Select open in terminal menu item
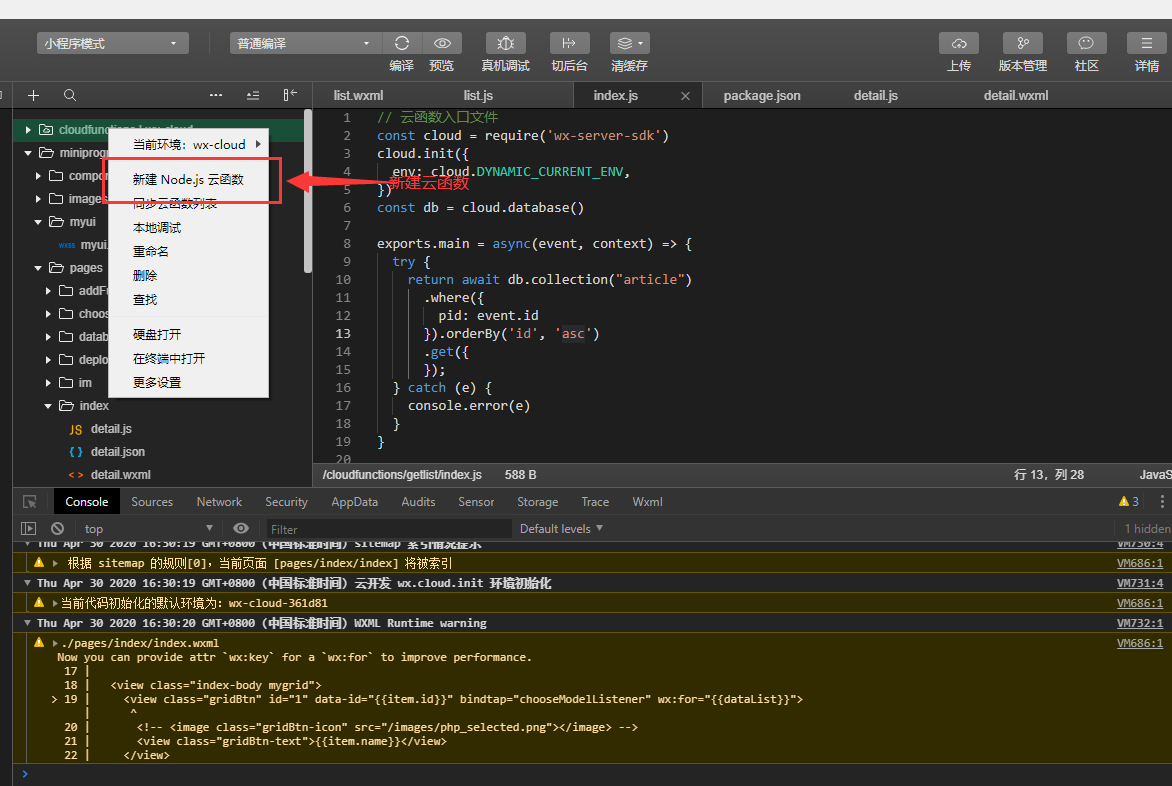 tap(188, 358)
